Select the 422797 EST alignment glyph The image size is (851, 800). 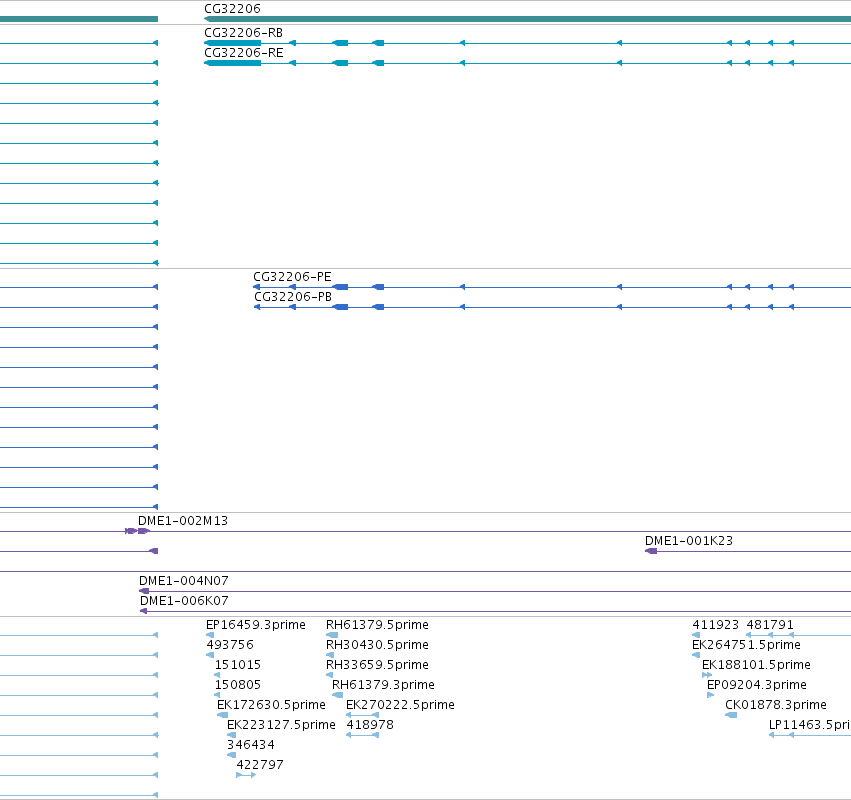point(246,775)
